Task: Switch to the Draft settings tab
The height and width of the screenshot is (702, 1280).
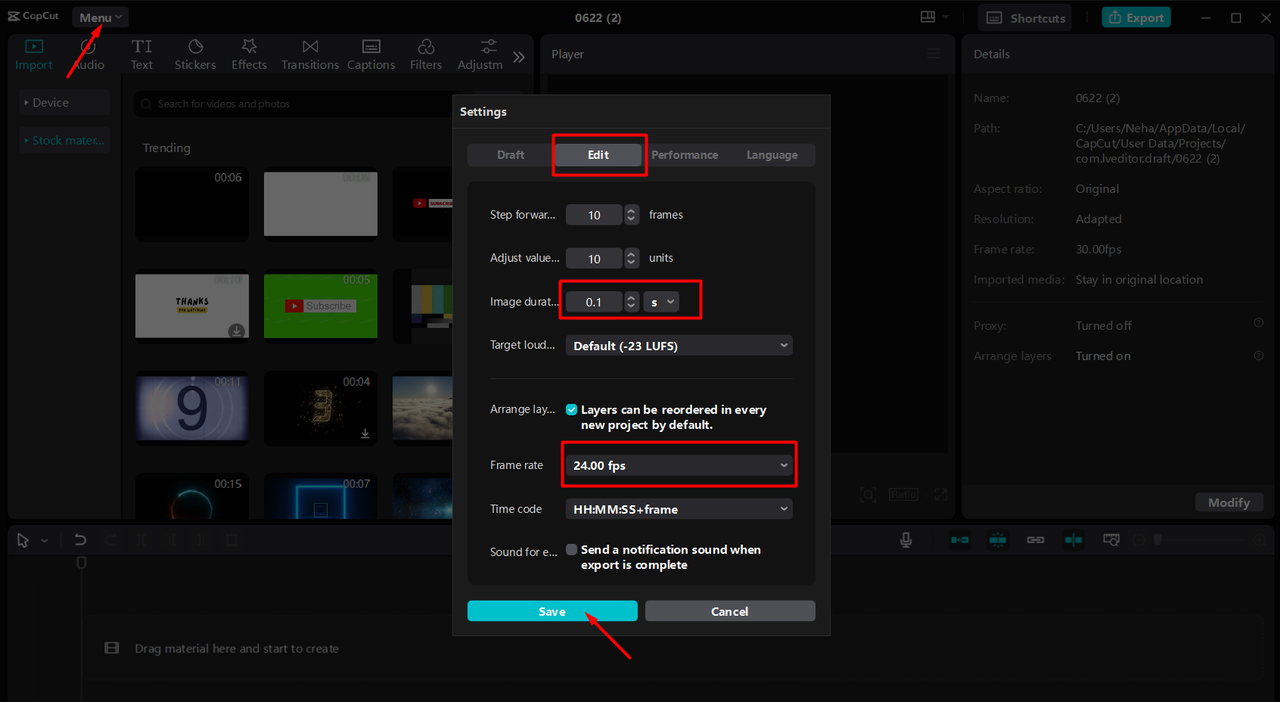Action: (511, 155)
